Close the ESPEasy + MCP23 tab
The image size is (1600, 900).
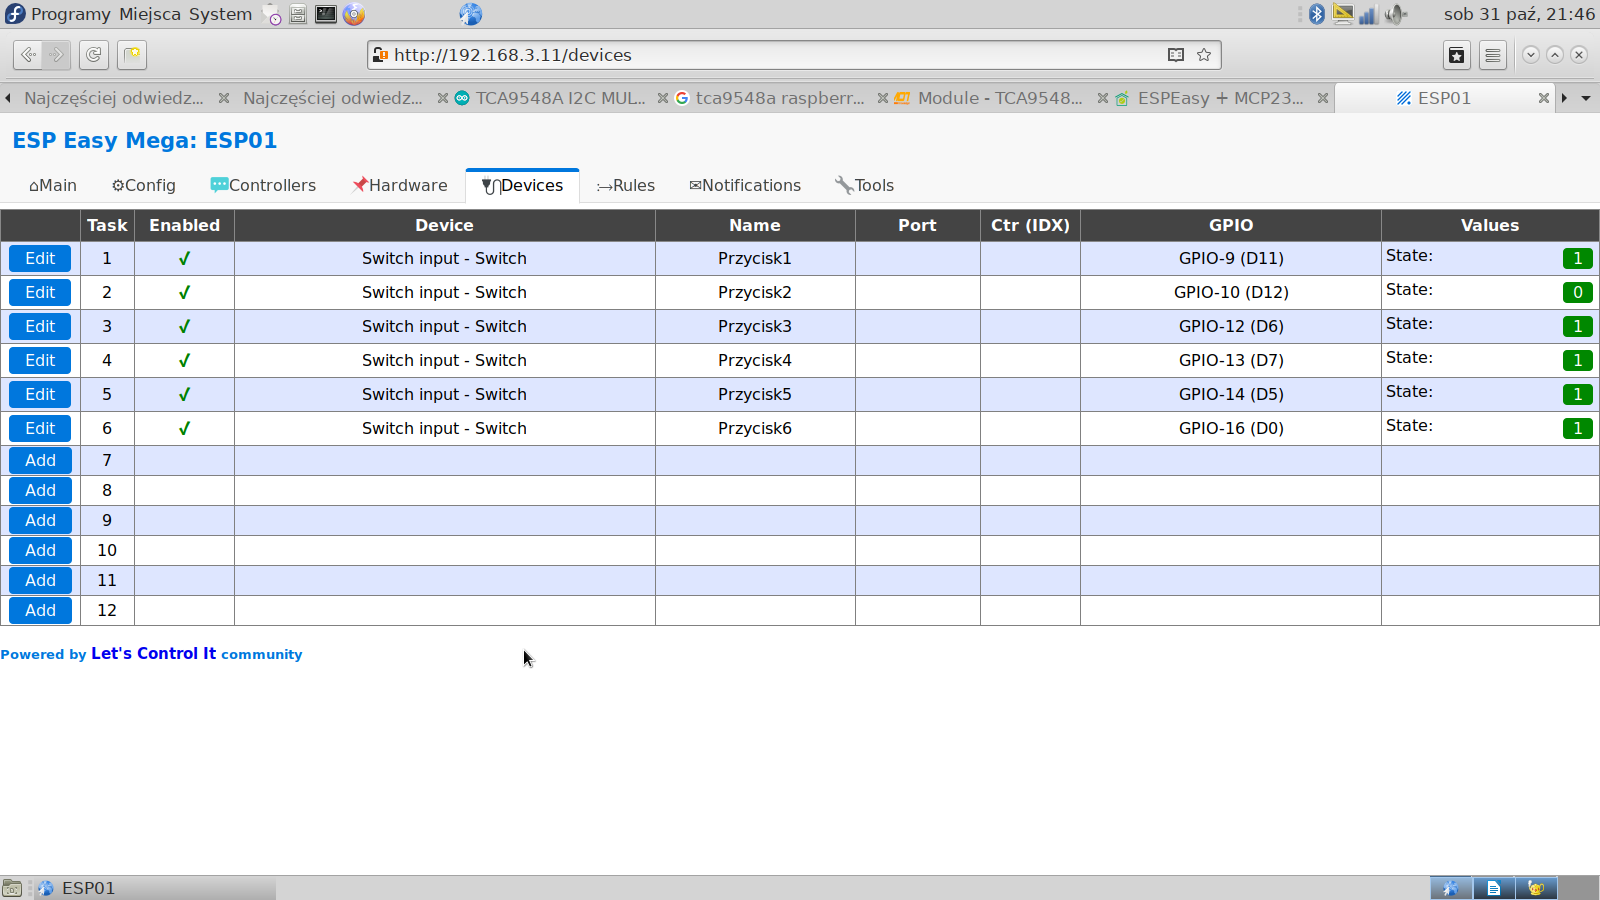pos(1323,98)
